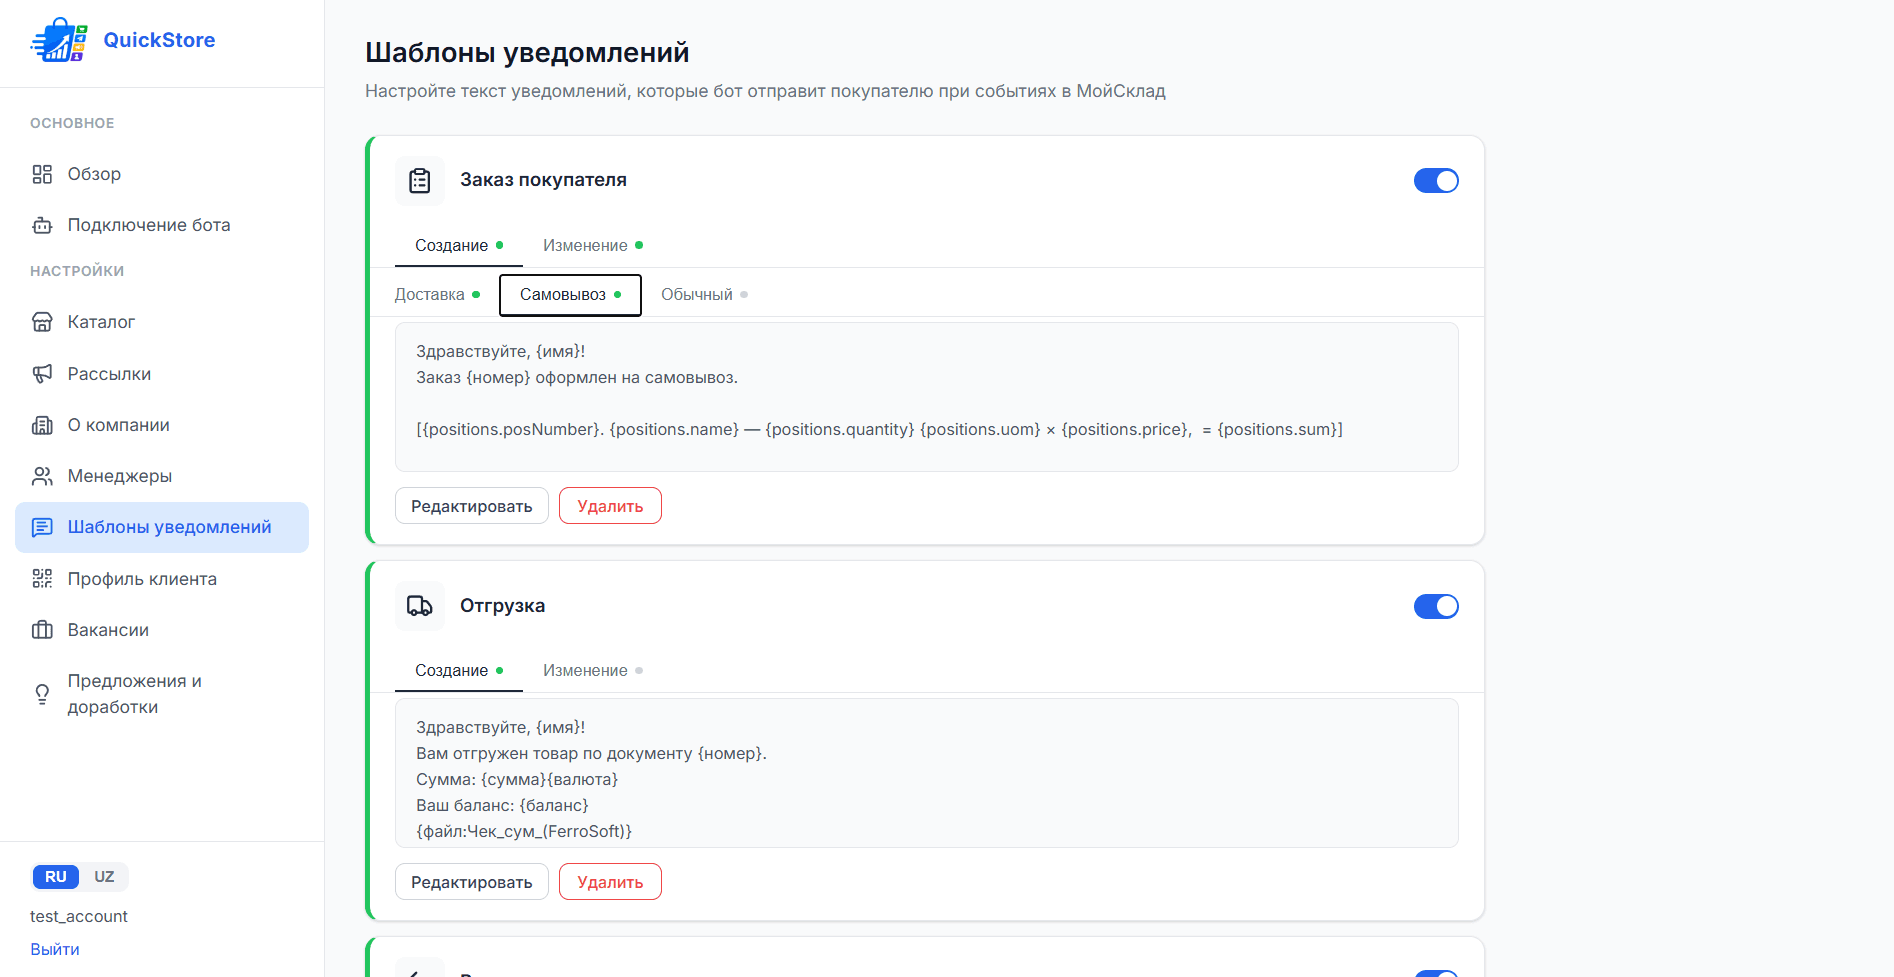
Task: Switch language to RU
Action: 56,877
